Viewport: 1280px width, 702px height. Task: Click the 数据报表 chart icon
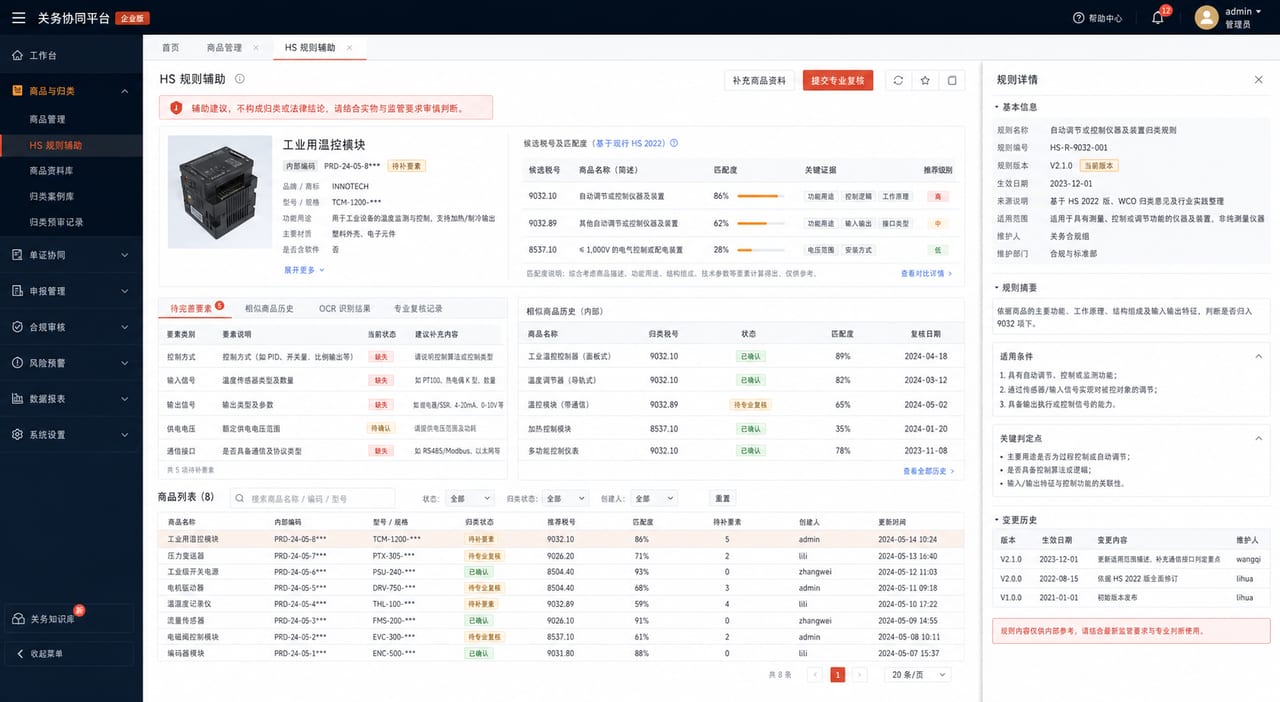[x=17, y=399]
